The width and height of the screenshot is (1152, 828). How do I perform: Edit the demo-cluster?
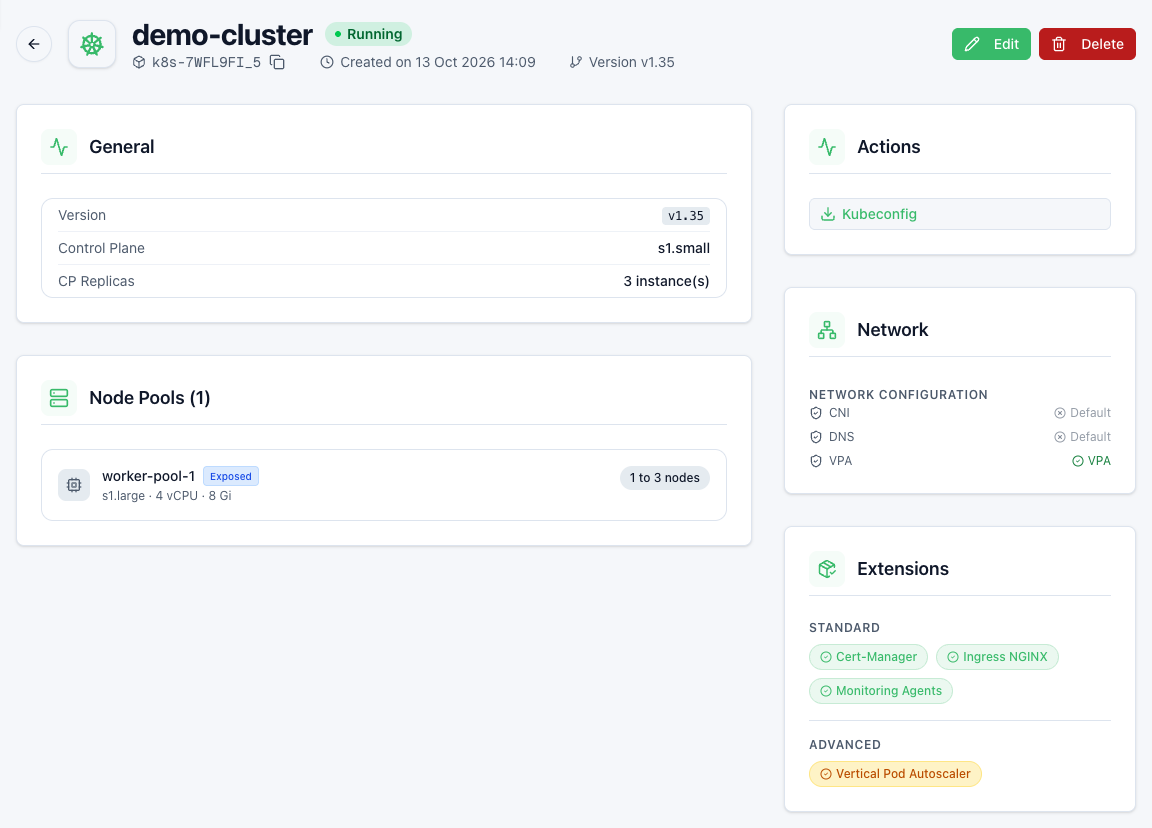(x=991, y=44)
